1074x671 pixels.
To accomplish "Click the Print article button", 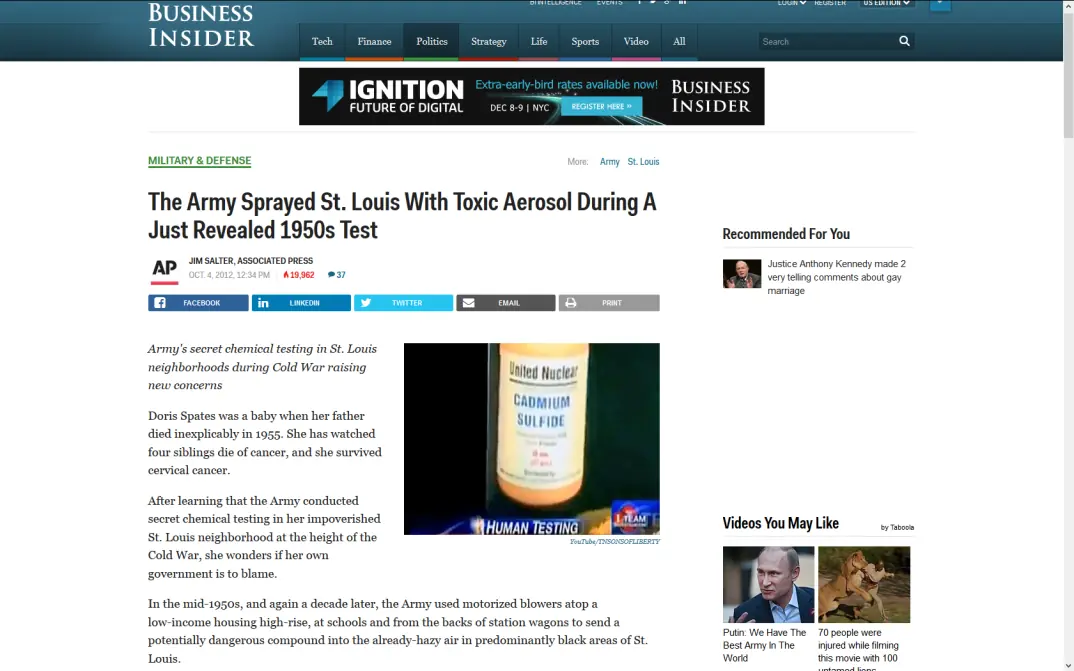I will pyautogui.click(x=609, y=303).
